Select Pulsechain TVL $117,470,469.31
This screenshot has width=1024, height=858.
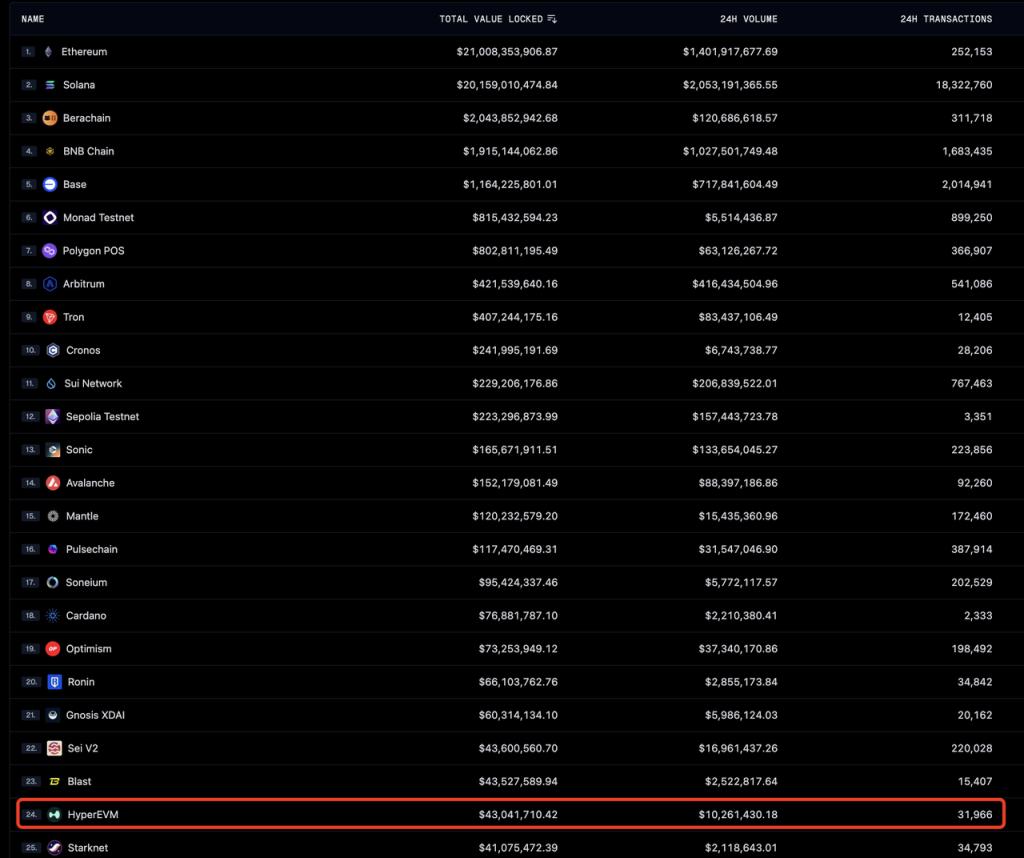515,550
